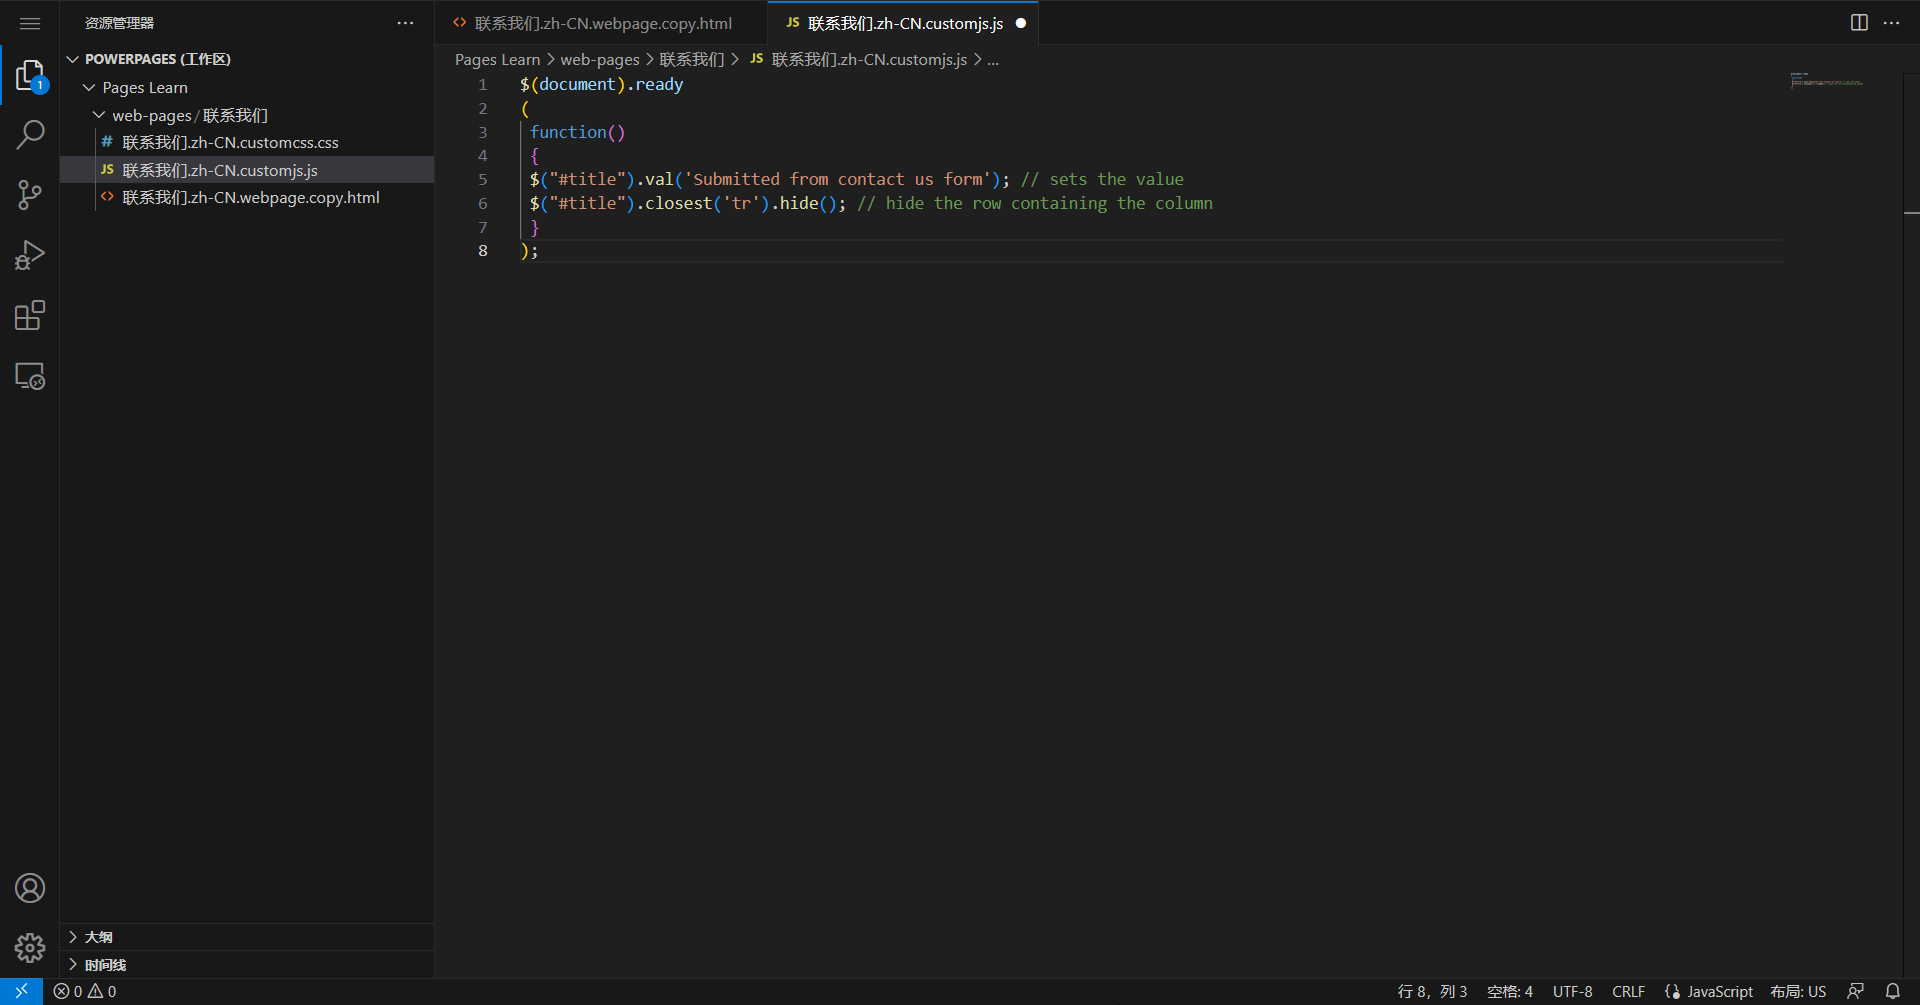Viewport: 1920px width, 1005px height.
Task: Open the Manage settings gear
Action: [30, 947]
